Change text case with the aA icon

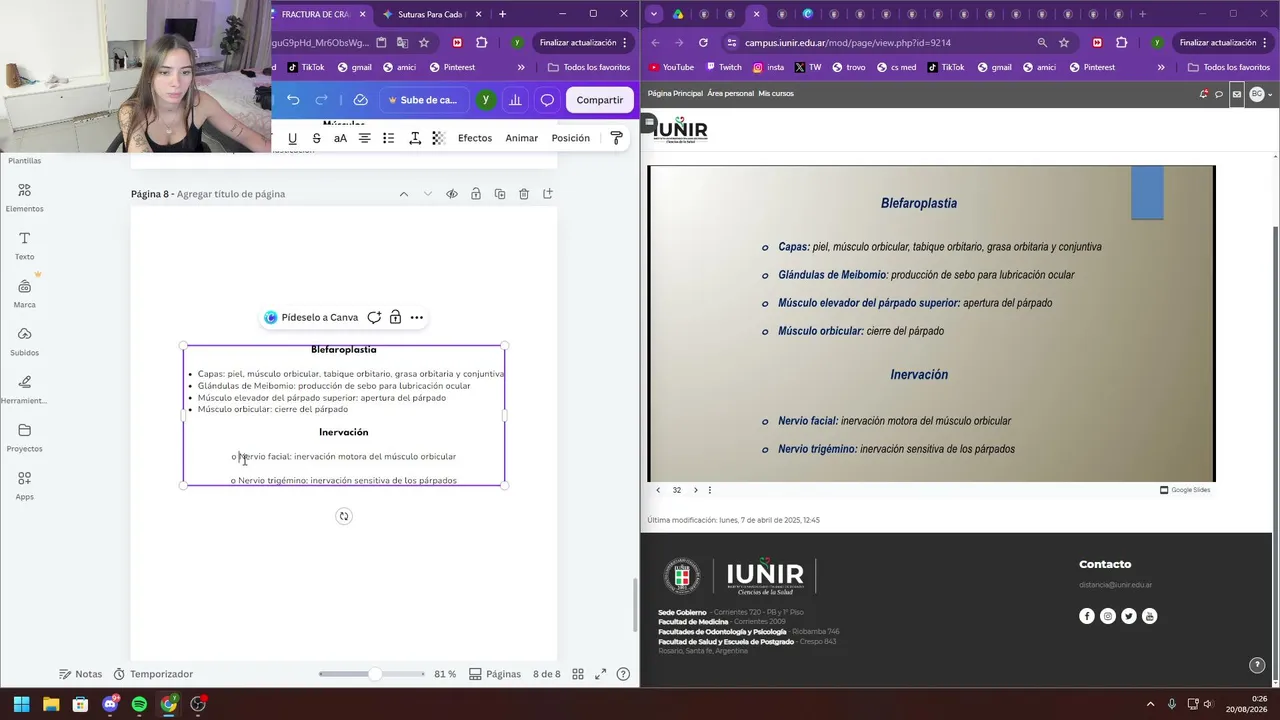(340, 138)
